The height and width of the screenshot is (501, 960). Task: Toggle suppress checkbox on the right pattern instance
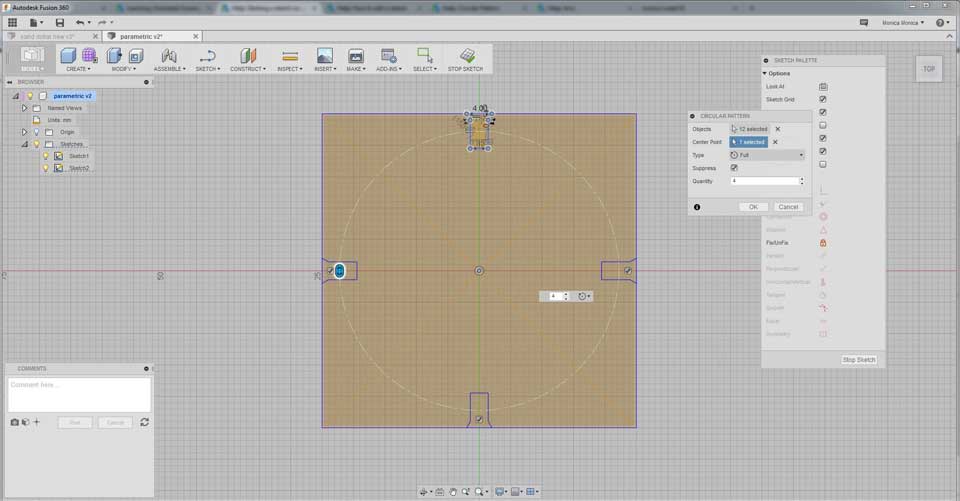628,271
